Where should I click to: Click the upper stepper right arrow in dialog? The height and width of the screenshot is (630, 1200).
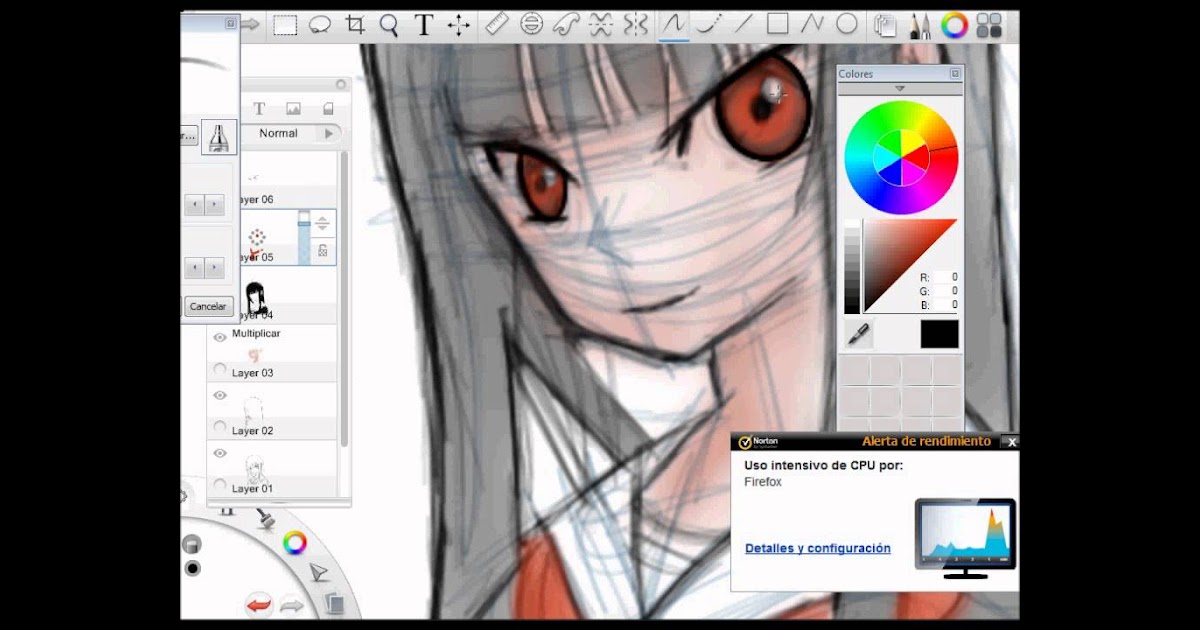(214, 204)
